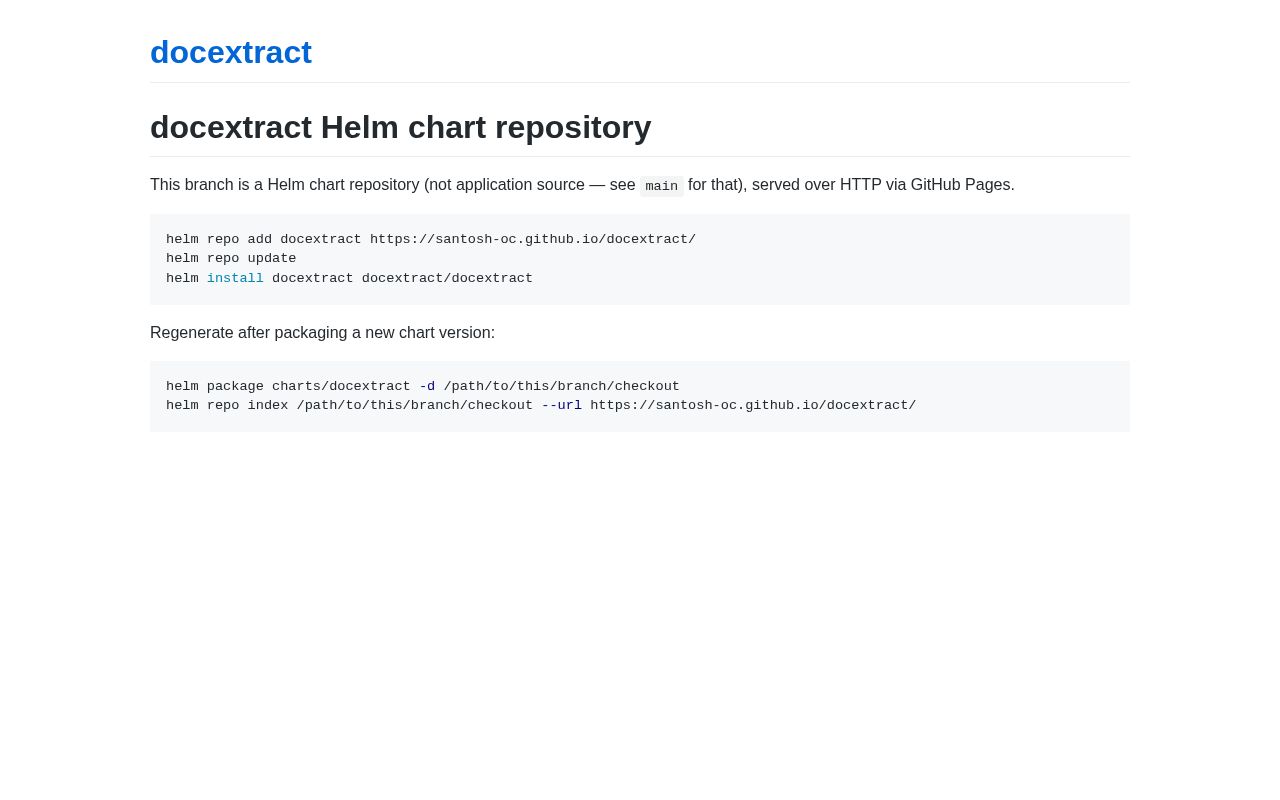Click the '-d' flag in package command

point(427,386)
